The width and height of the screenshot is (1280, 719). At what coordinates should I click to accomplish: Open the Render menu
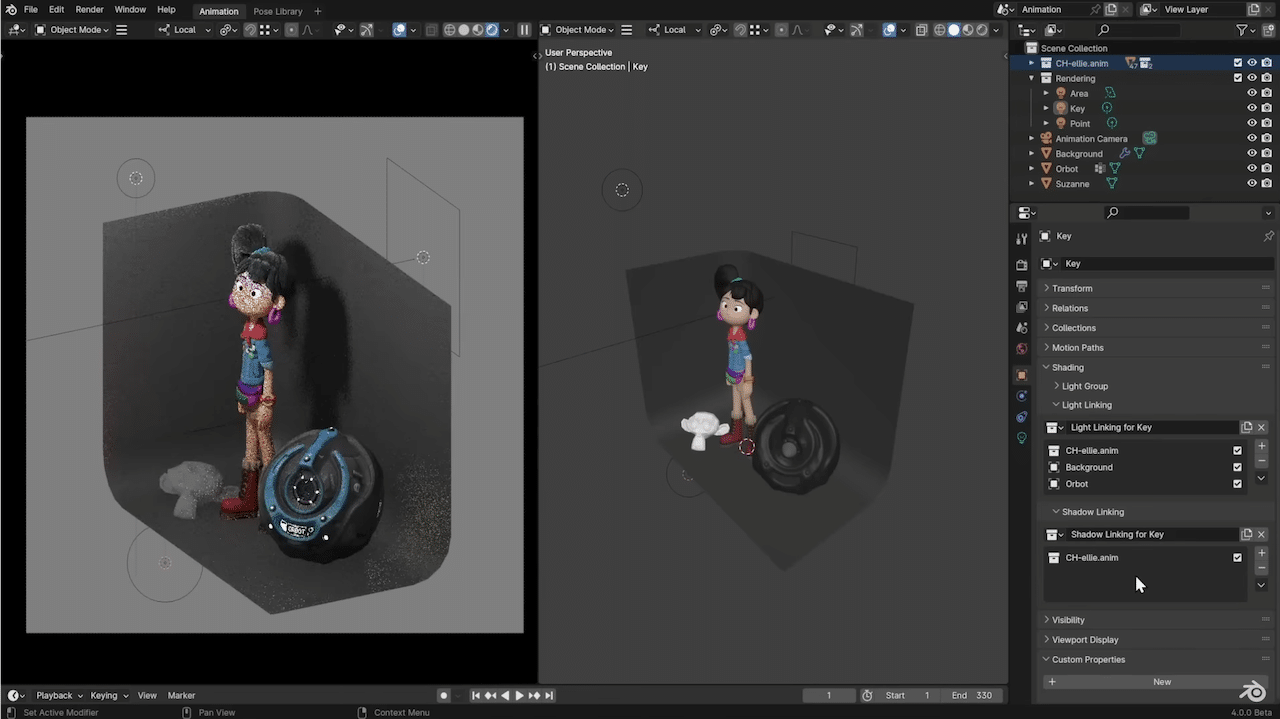pos(89,10)
